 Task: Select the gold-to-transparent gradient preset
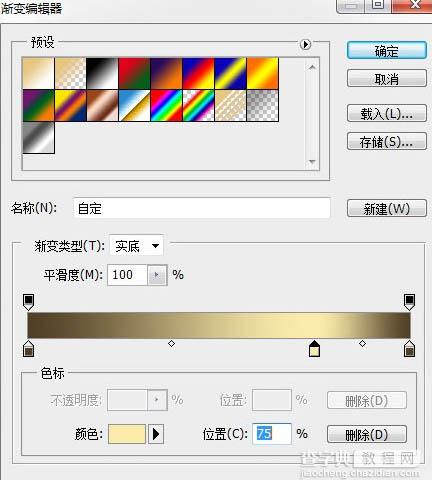tap(70, 73)
